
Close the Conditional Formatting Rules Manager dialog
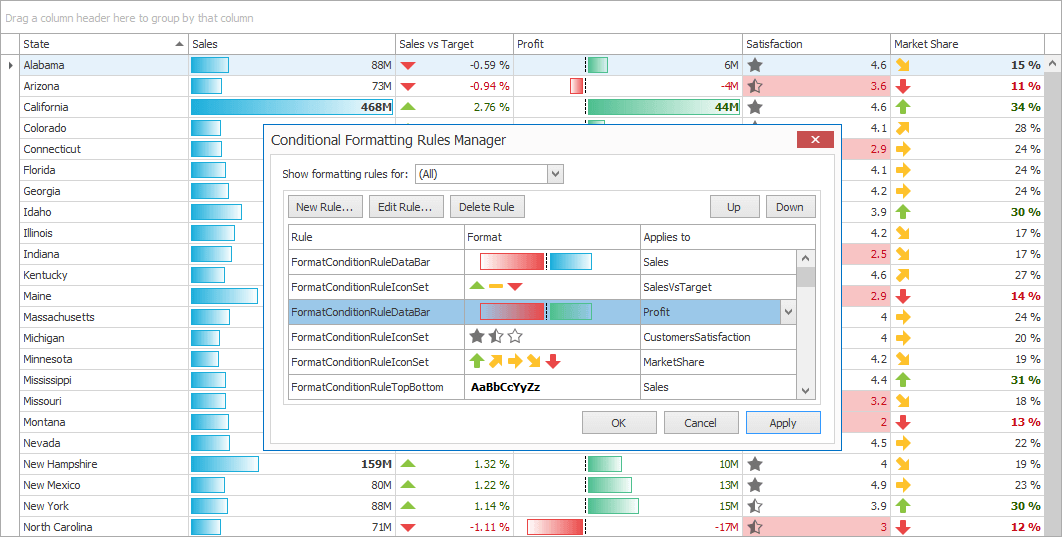[x=815, y=140]
